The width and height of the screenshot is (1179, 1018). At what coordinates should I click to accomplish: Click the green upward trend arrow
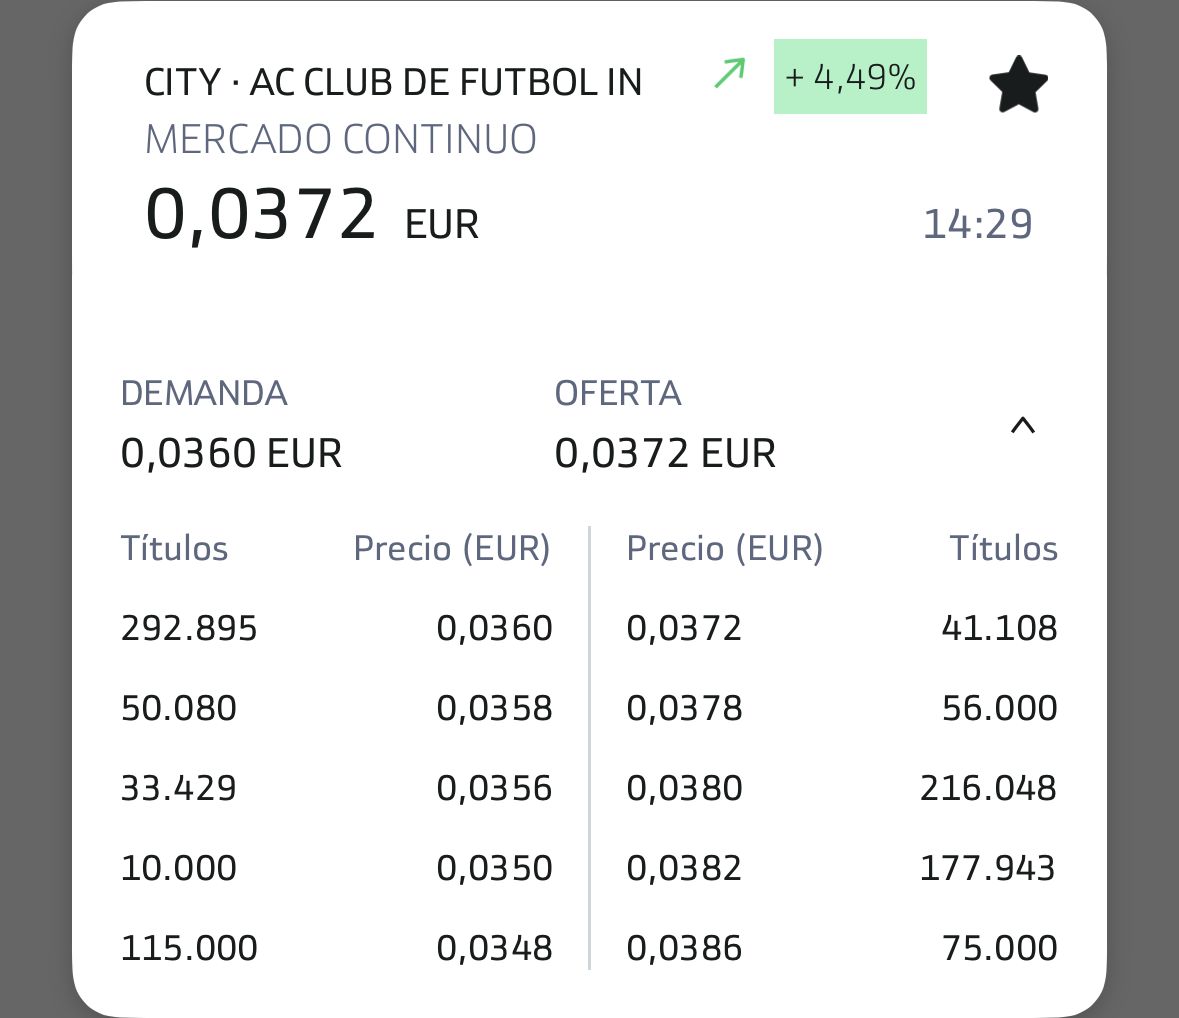[x=730, y=74]
